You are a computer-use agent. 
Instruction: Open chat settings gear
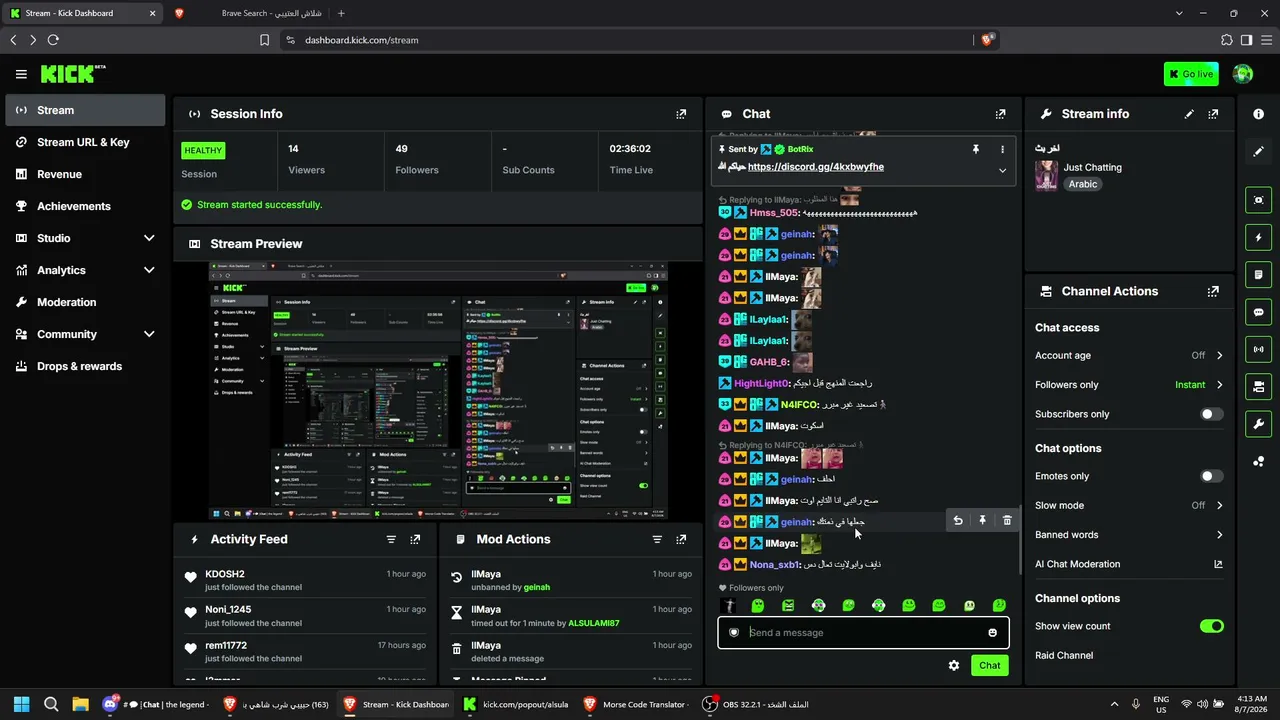pyautogui.click(x=954, y=665)
